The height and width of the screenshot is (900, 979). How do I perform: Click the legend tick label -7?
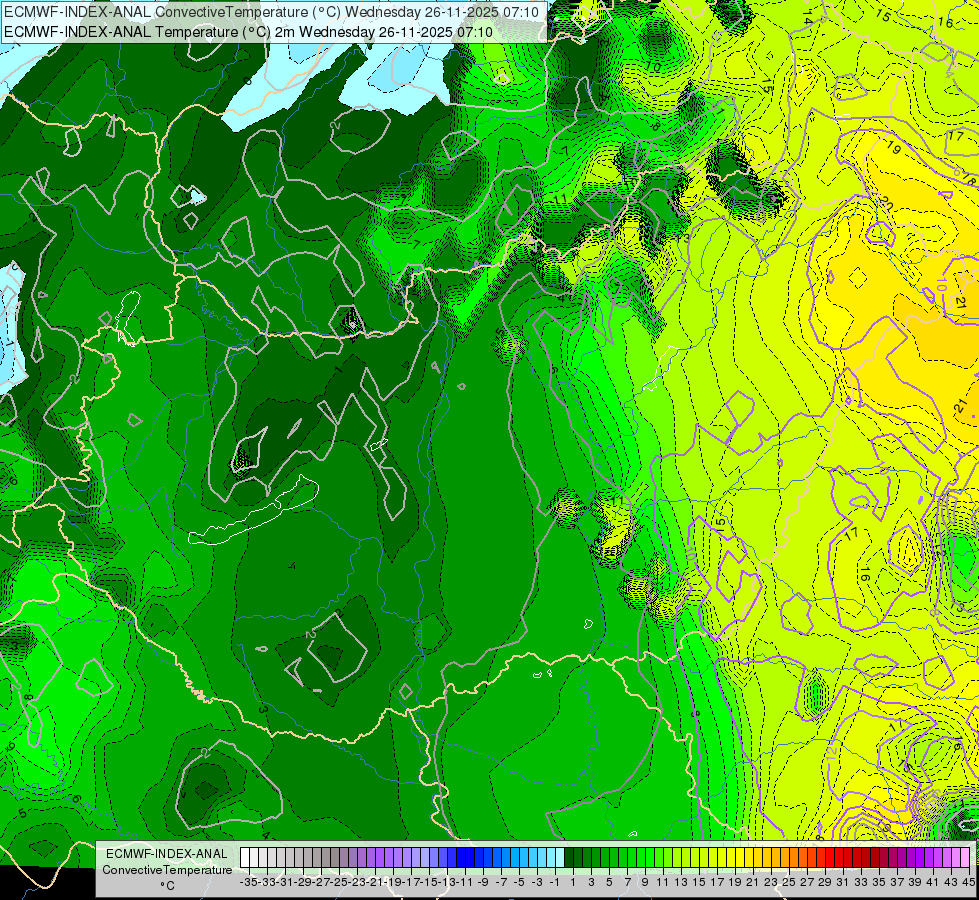pyautogui.click(x=501, y=882)
